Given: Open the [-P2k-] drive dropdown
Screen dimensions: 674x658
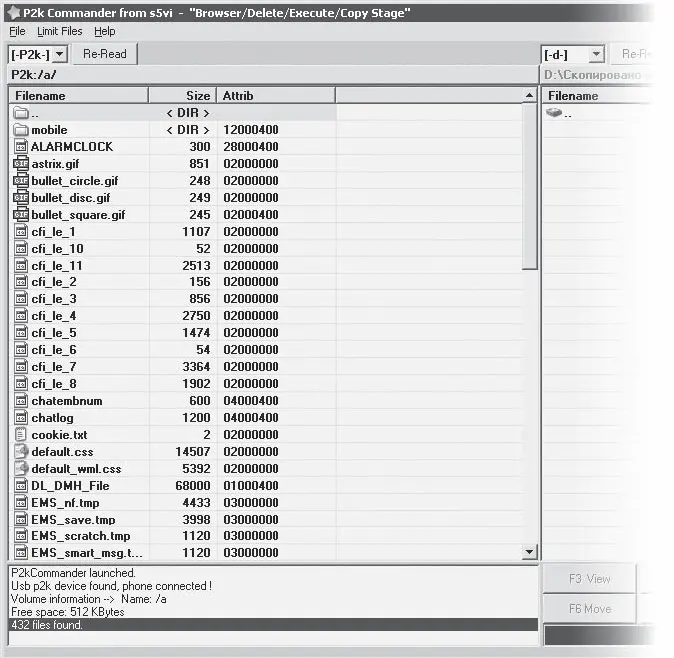Looking at the screenshot, I should [60, 55].
